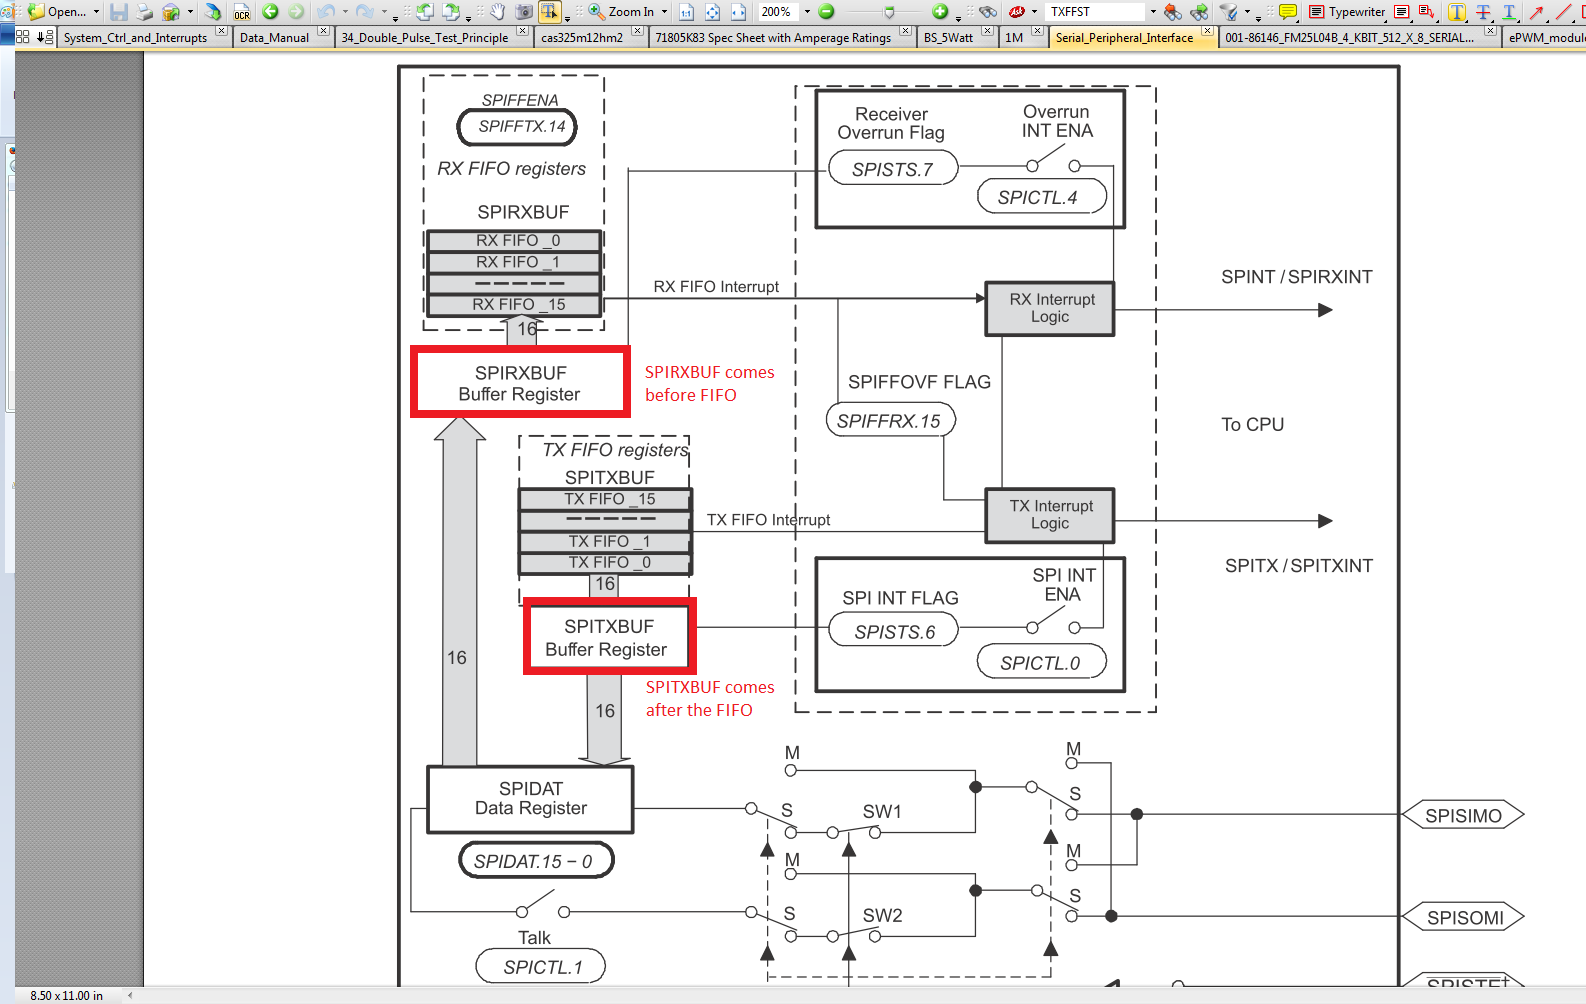Open the zoom percentage dropdown
Screen dimensions: 1586x1004
pos(807,12)
